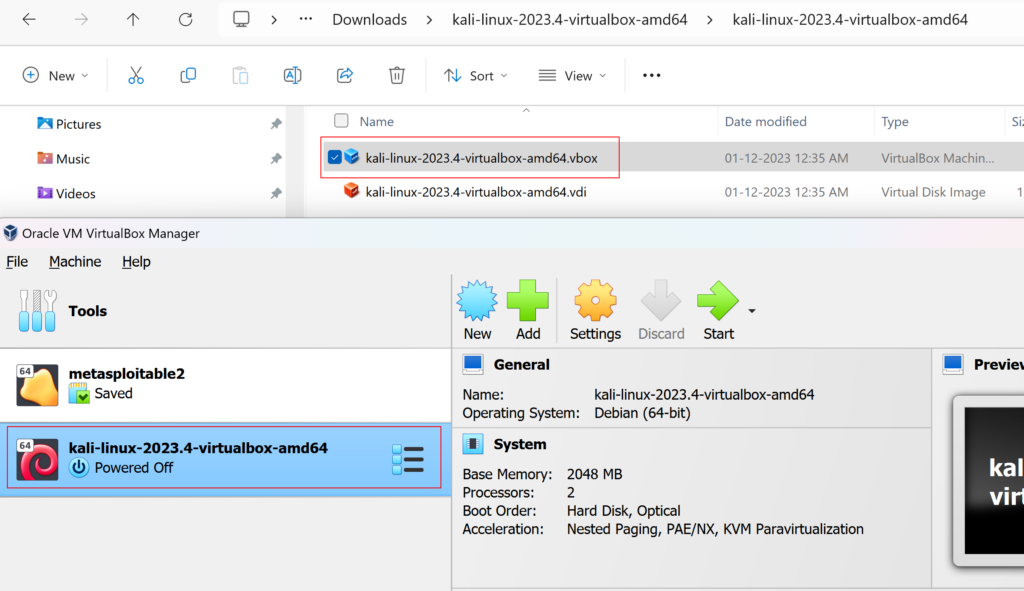This screenshot has height=591, width=1024.
Task: Click the Share icon
Action: (x=345, y=76)
